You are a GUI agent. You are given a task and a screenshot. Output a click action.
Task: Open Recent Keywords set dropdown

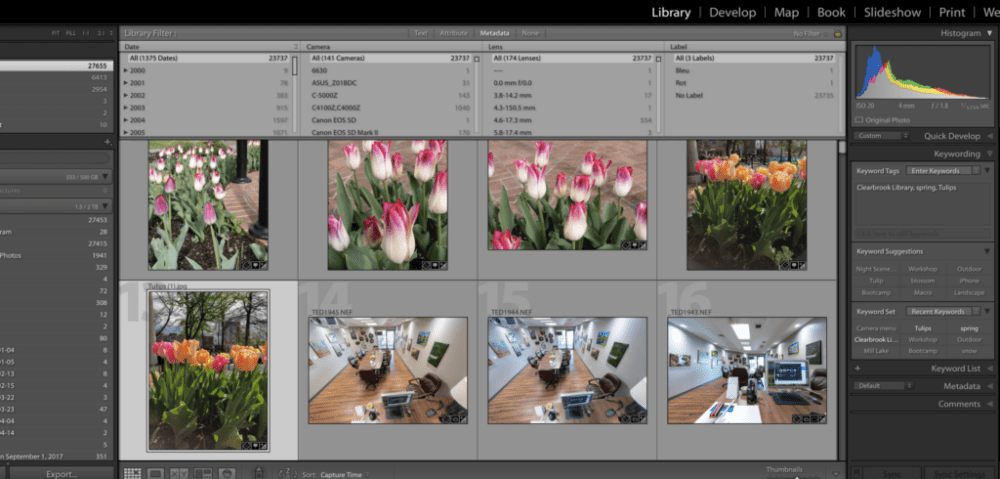click(945, 311)
